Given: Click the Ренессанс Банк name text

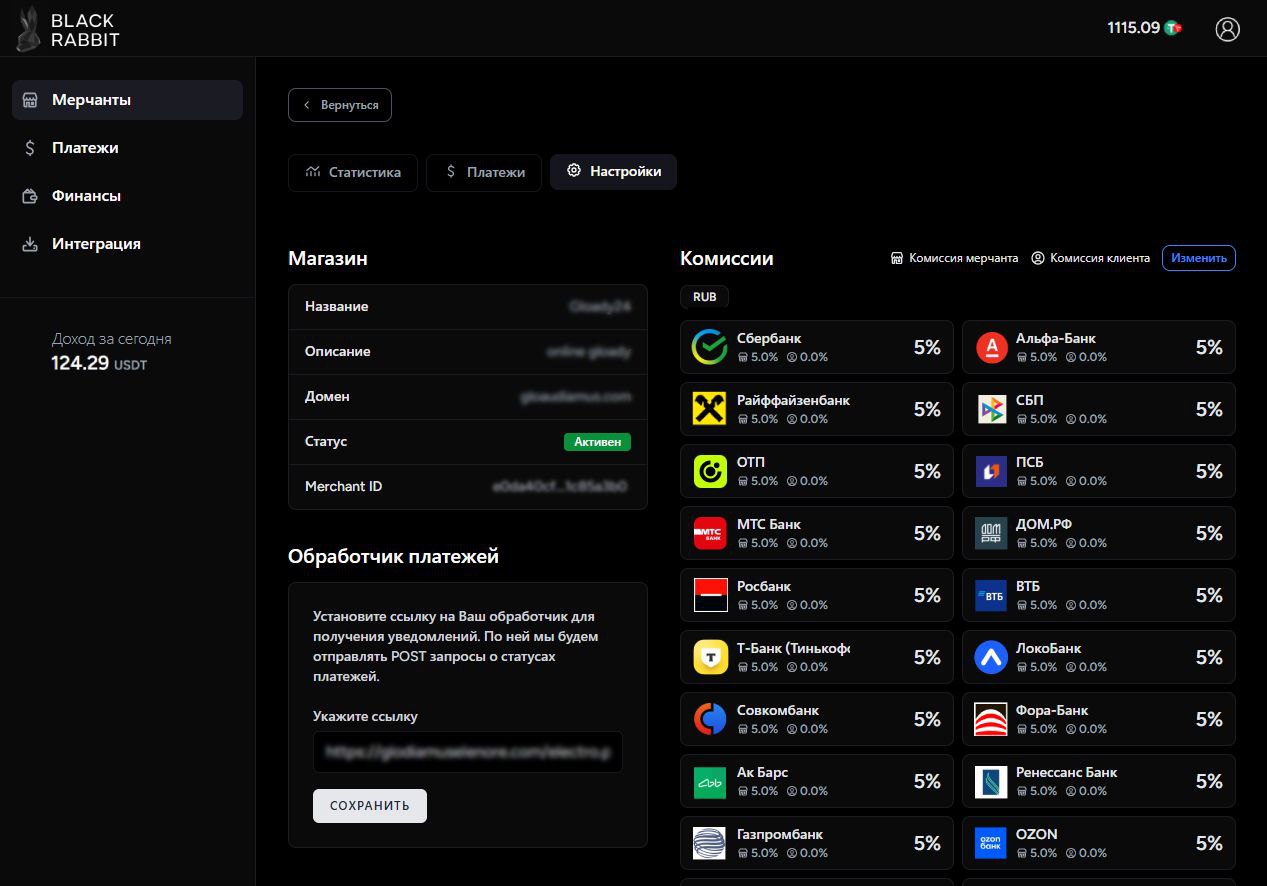Looking at the screenshot, I should (1067, 772).
